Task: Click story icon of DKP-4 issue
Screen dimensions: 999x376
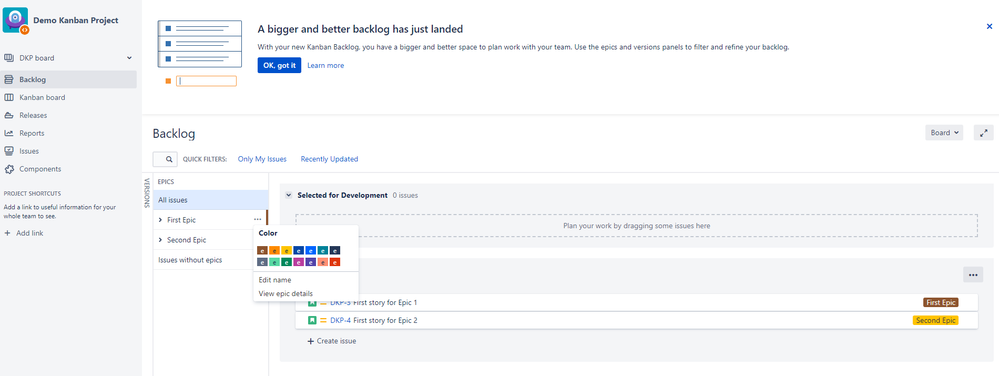Action: point(312,321)
